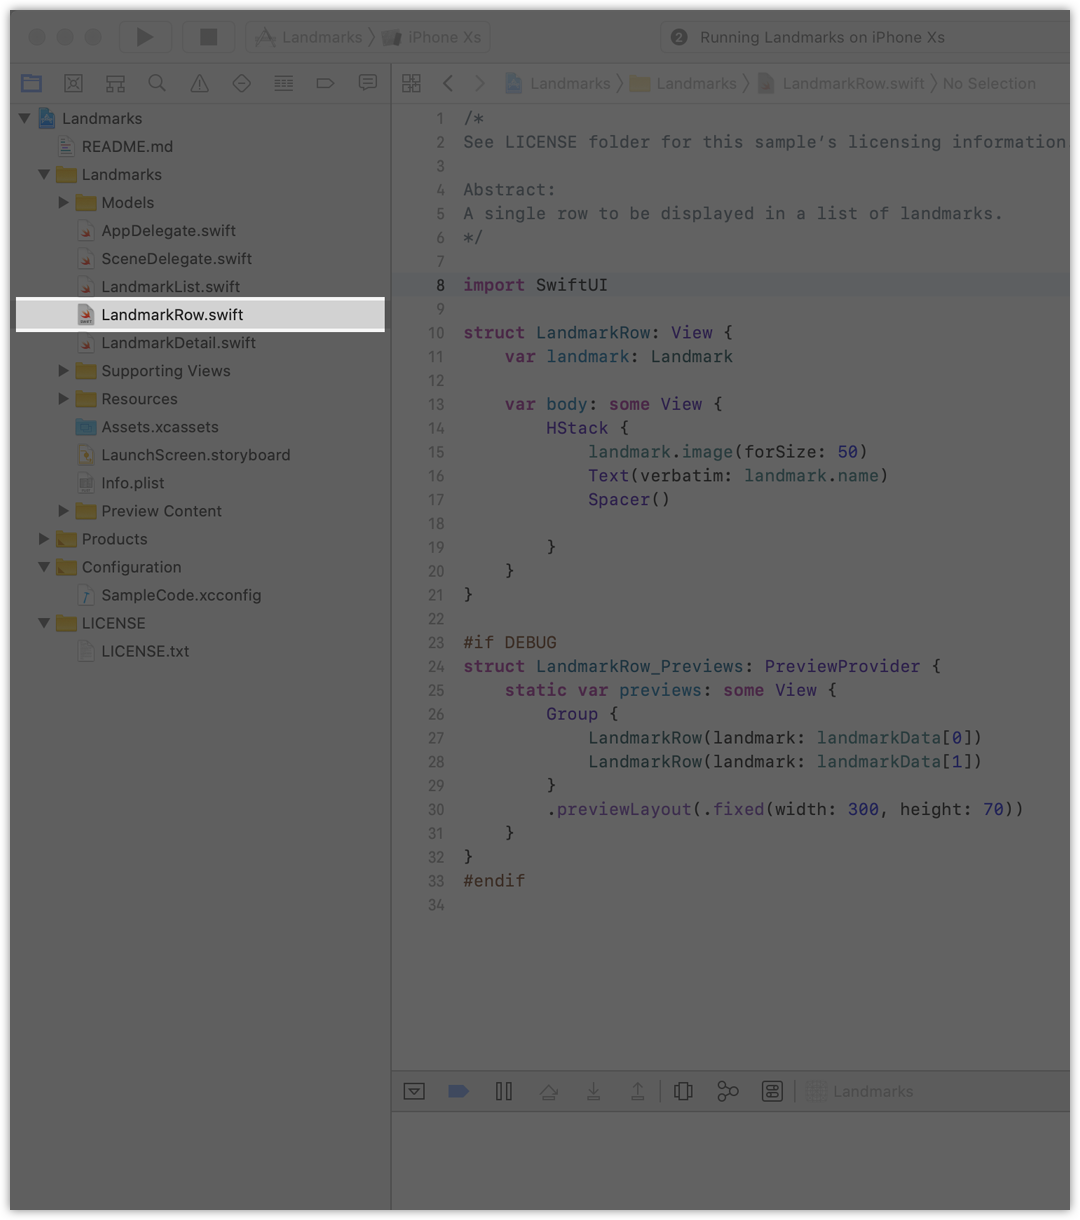Collapse the LICENSE folder
This screenshot has height=1220, width=1080.
coord(44,622)
